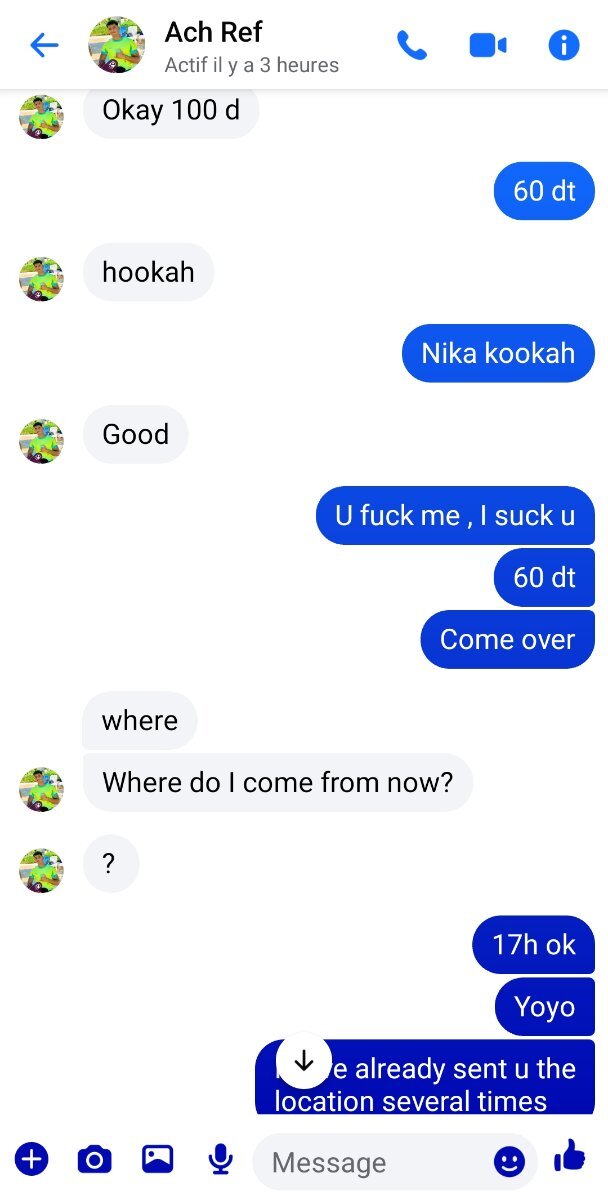This screenshot has width=608, height=1200.
Task: Select the "17h ok" sent message
Action: (x=534, y=944)
